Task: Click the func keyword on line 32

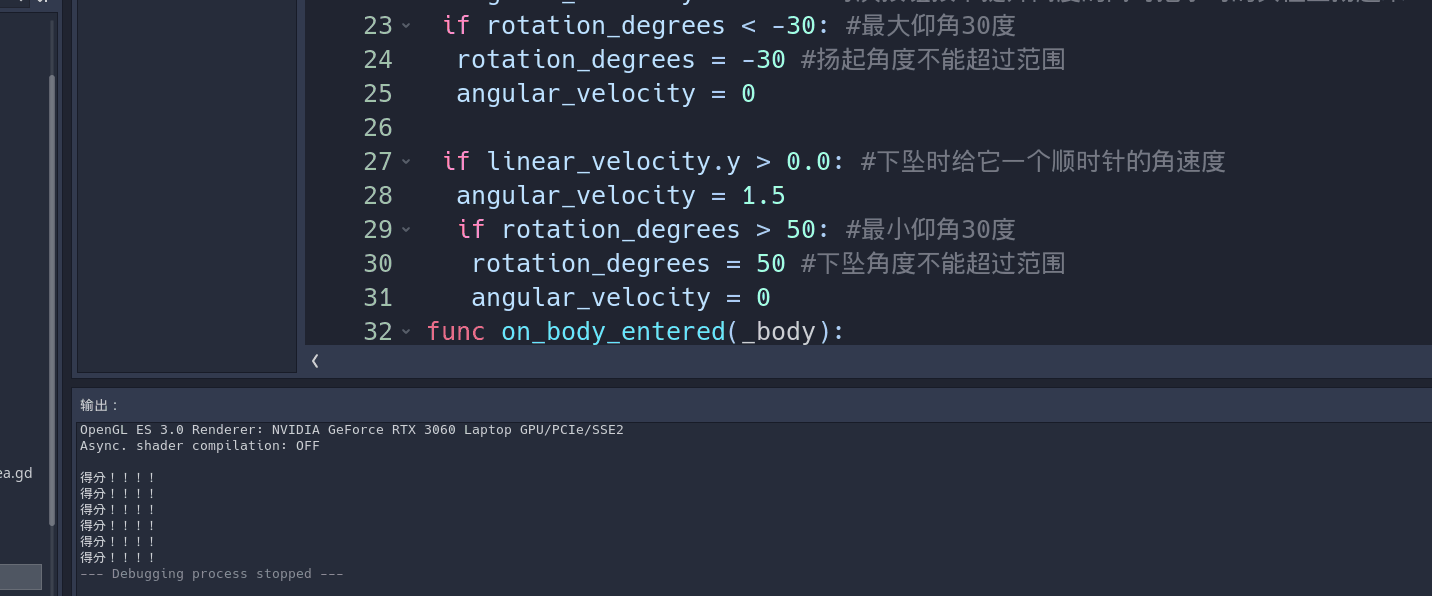Action: tap(456, 332)
